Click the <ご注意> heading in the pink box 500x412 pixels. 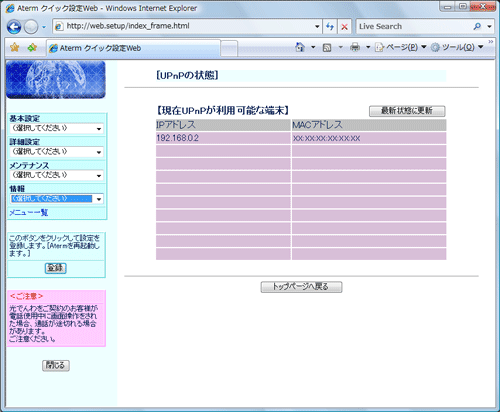click(x=27, y=296)
